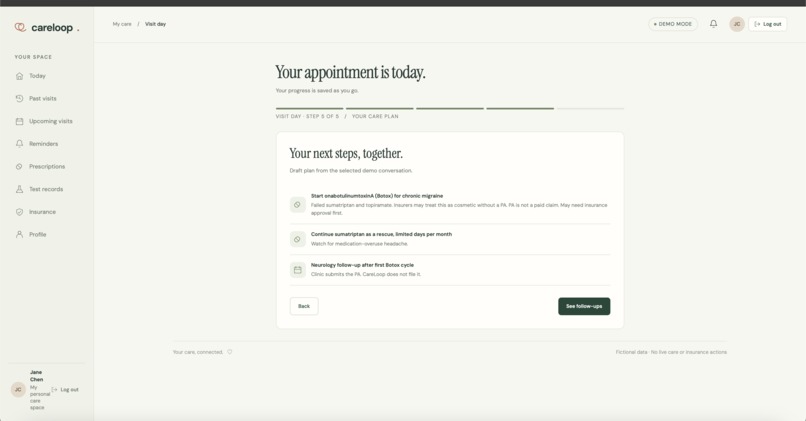Click Log out button in top bar

coord(767,24)
